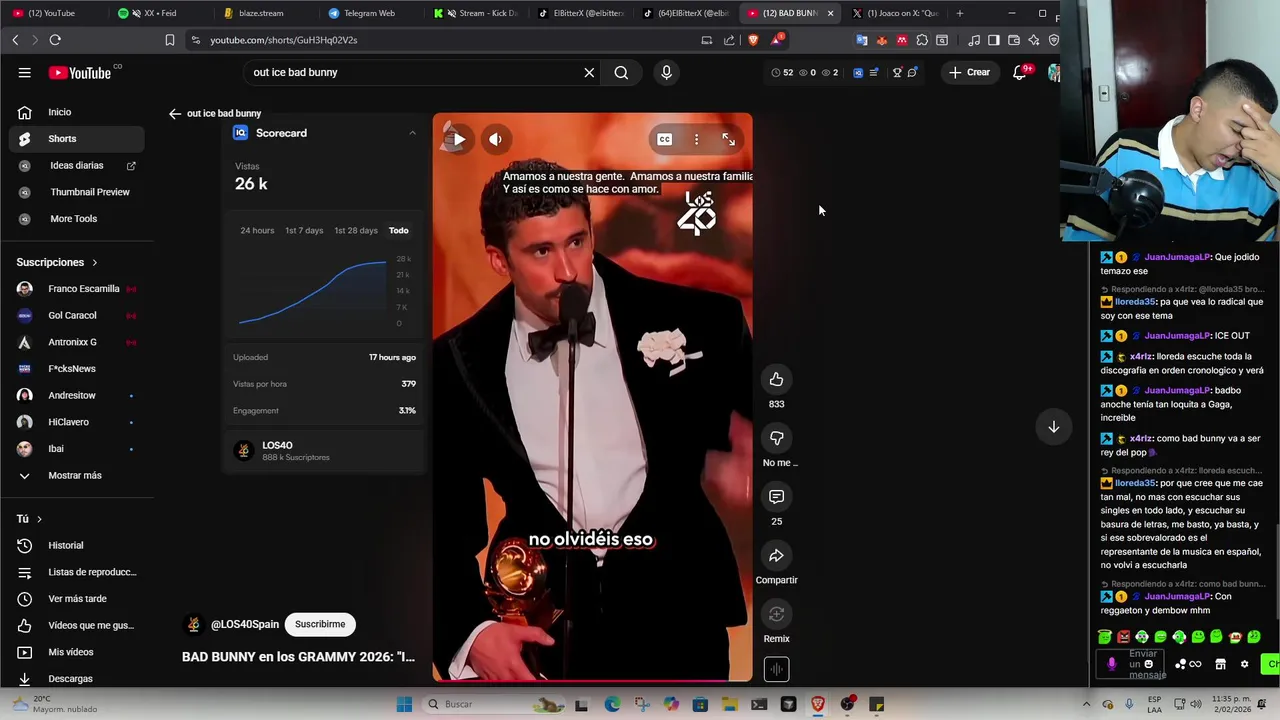Toggle closed captions on the short
This screenshot has width=1280, height=720.
[665, 139]
